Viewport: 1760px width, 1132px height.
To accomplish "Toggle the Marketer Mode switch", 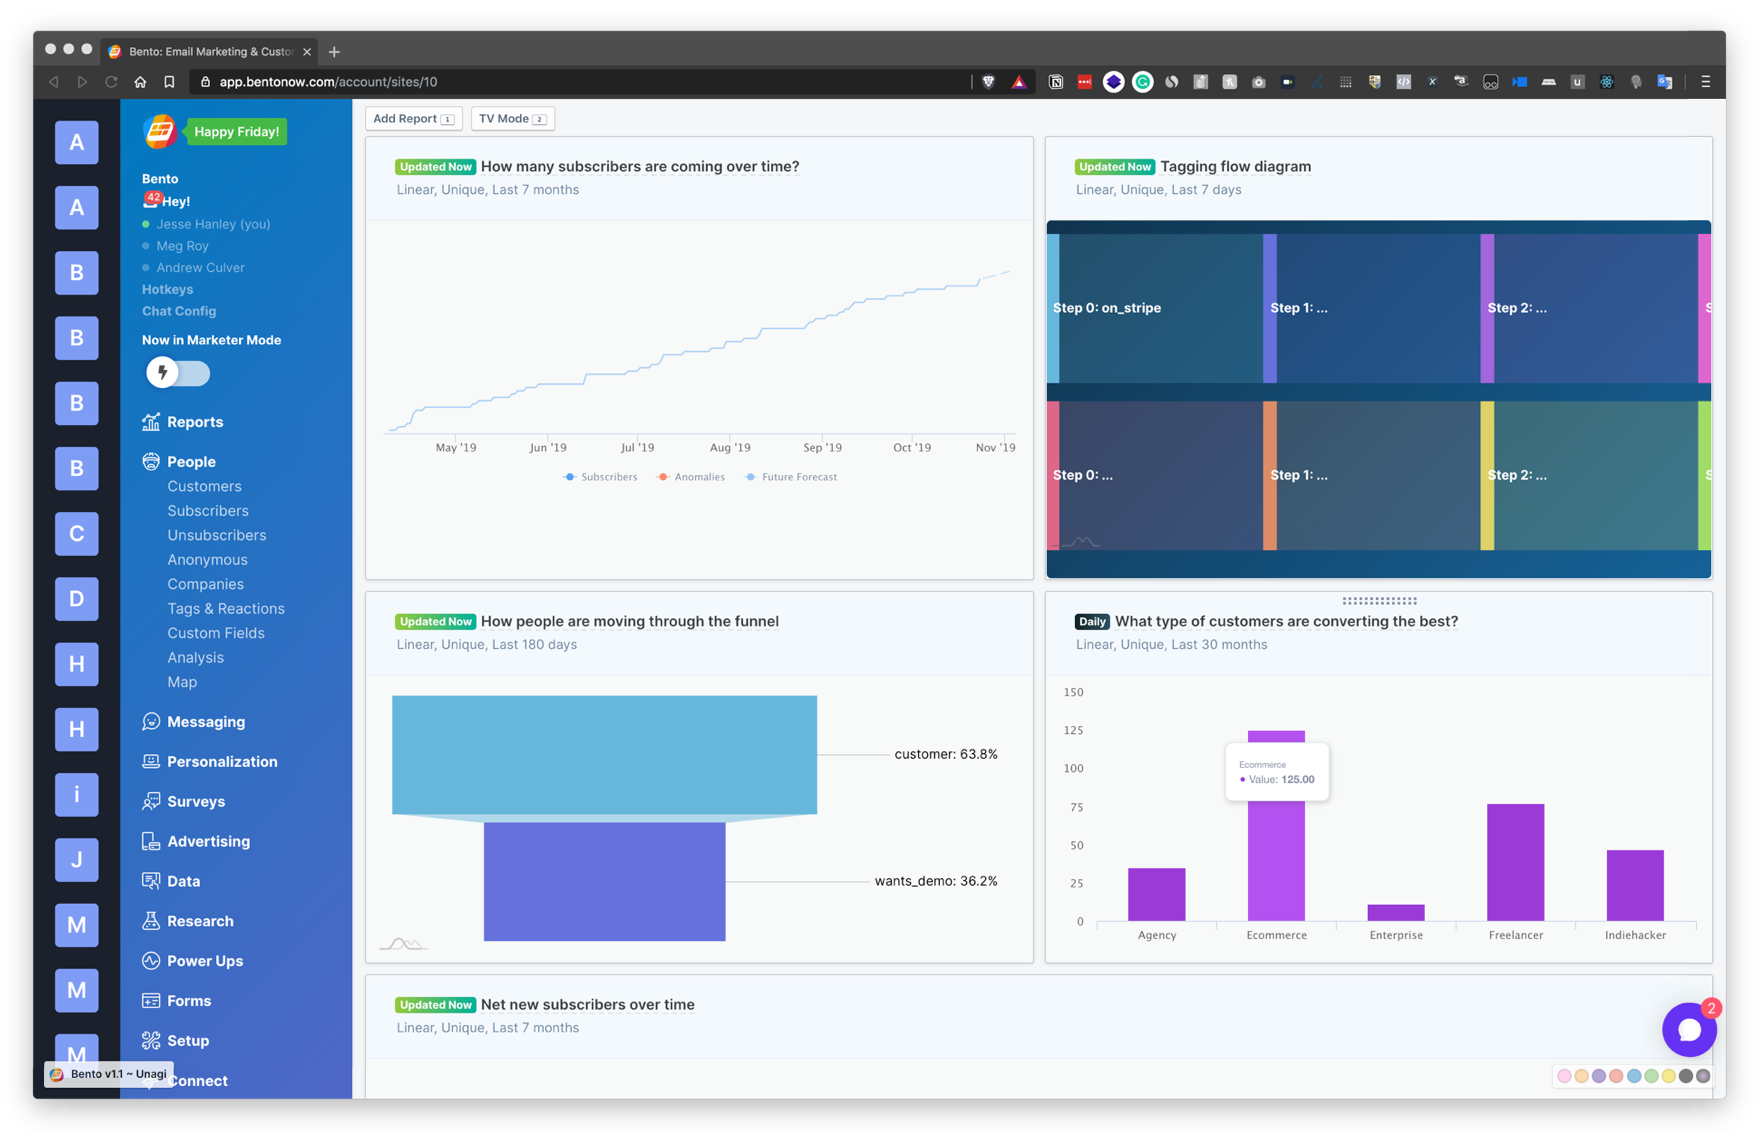I will point(178,373).
